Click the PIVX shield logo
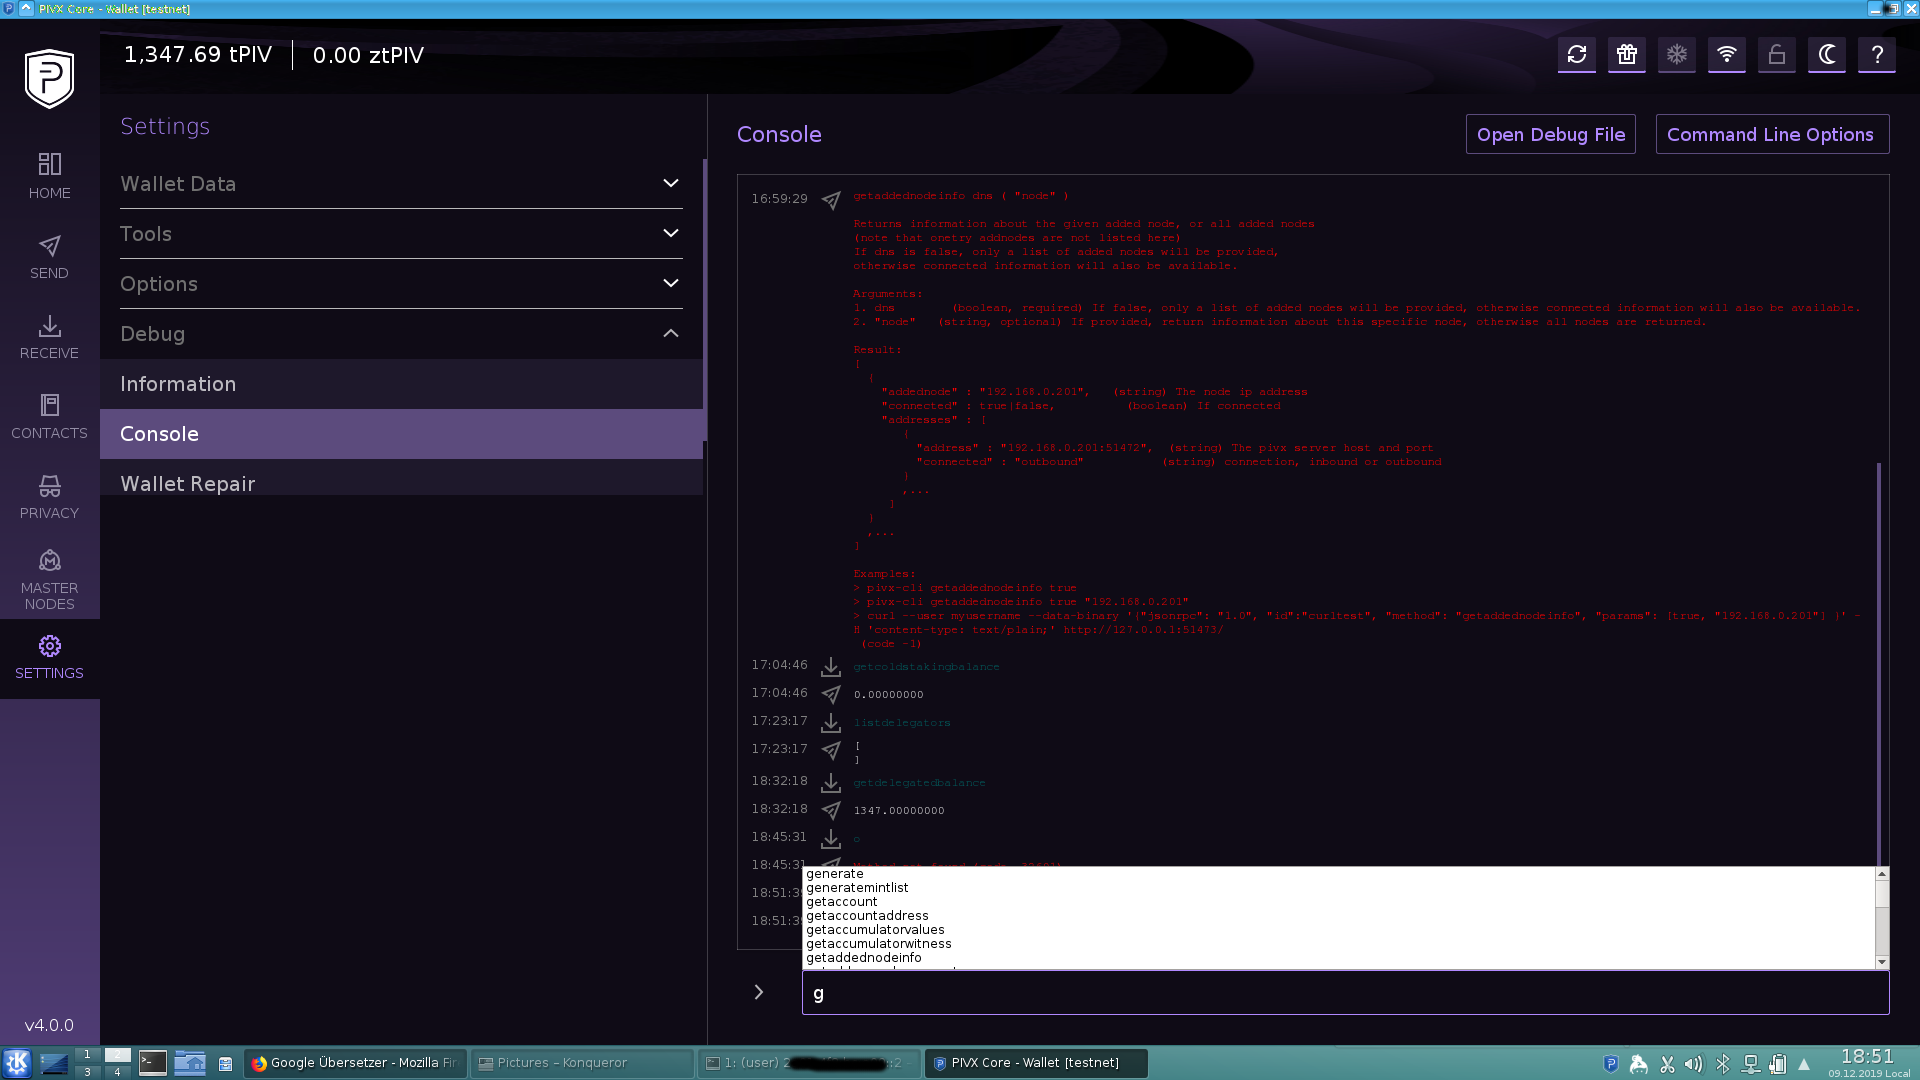Image resolution: width=1920 pixels, height=1080 pixels. coord(49,77)
